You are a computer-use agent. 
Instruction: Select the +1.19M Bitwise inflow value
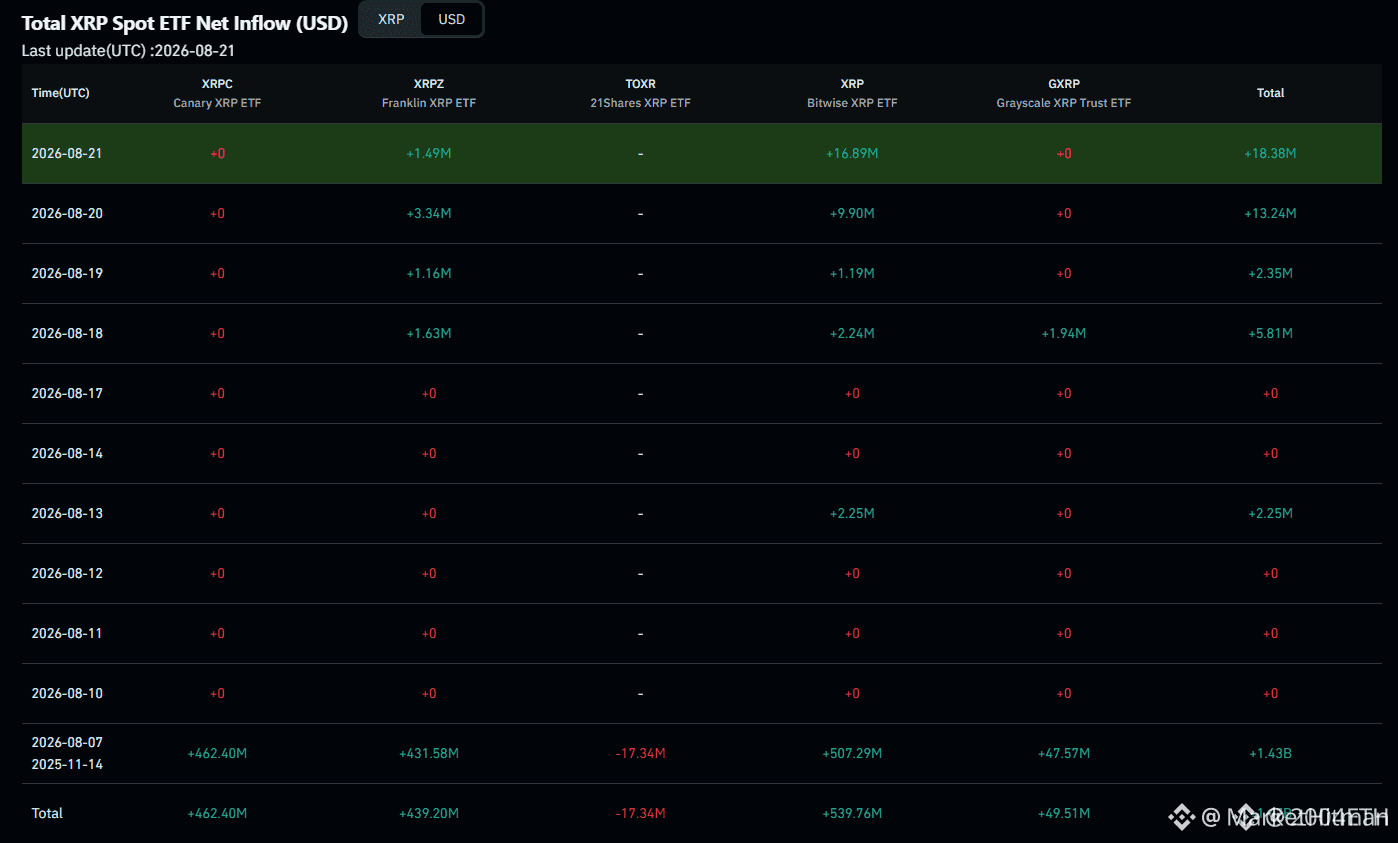[852, 273]
